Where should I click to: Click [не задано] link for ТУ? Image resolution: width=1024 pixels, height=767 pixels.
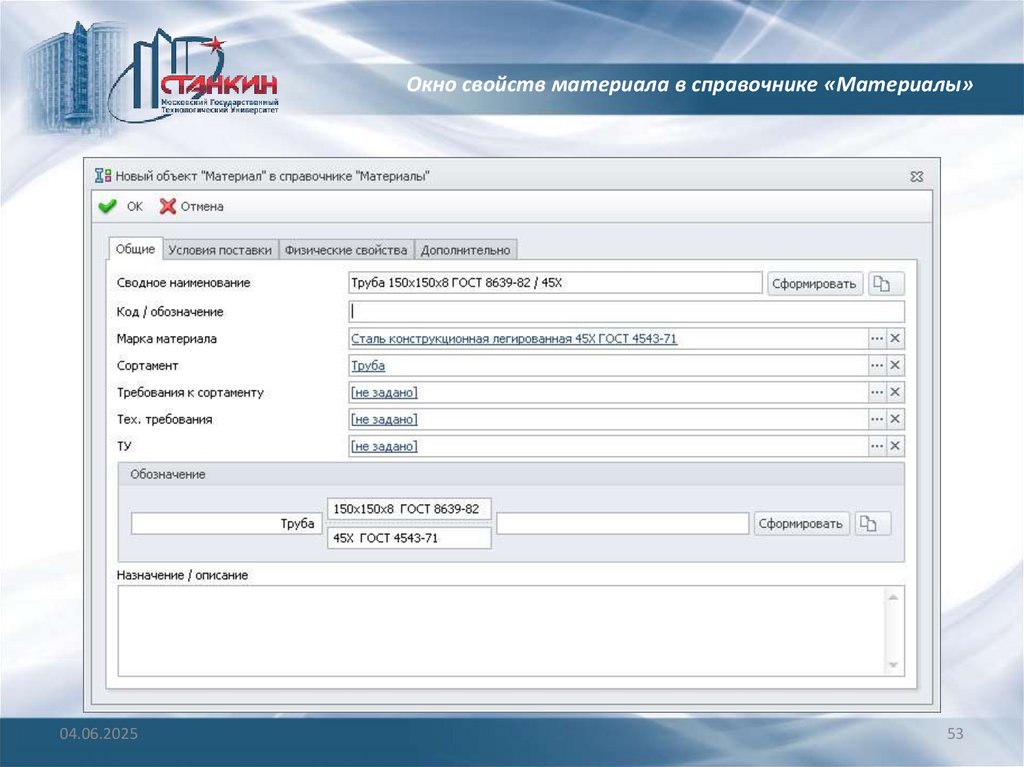[384, 446]
